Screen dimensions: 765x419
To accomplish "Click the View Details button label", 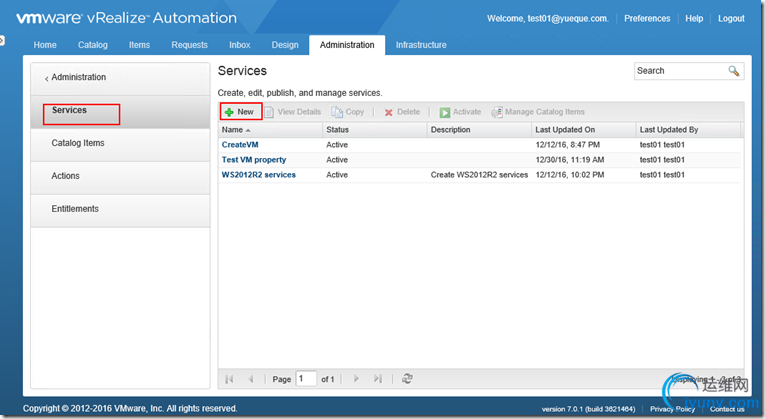I will (x=299, y=112).
